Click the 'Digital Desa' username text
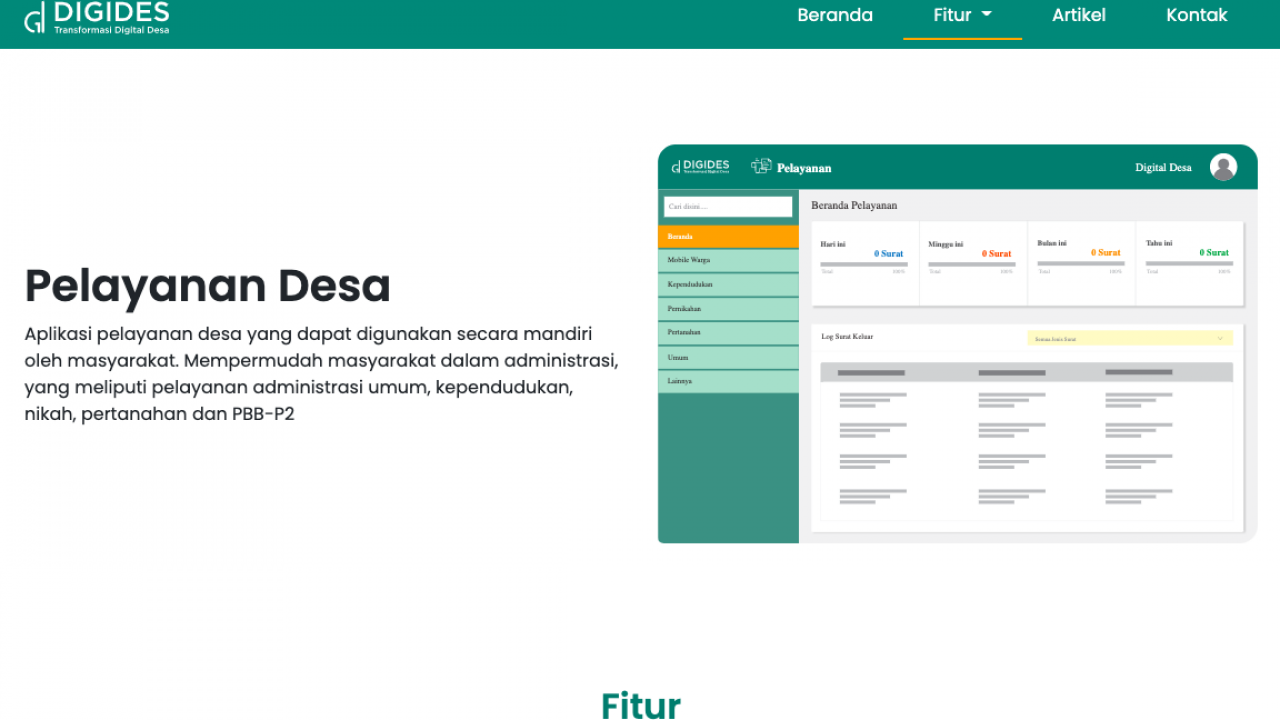The image size is (1280, 720). 1163,168
